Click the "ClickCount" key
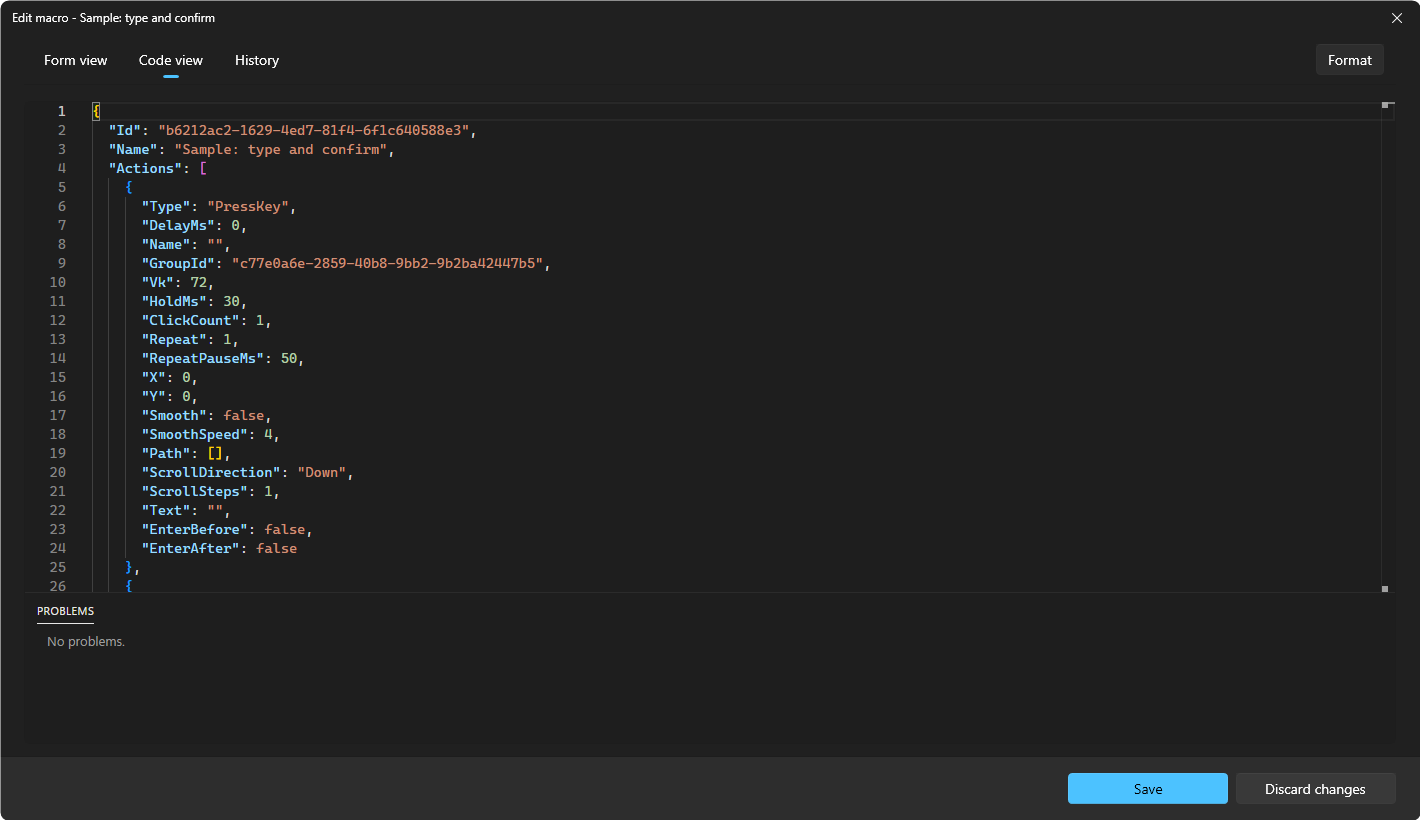 tap(190, 320)
